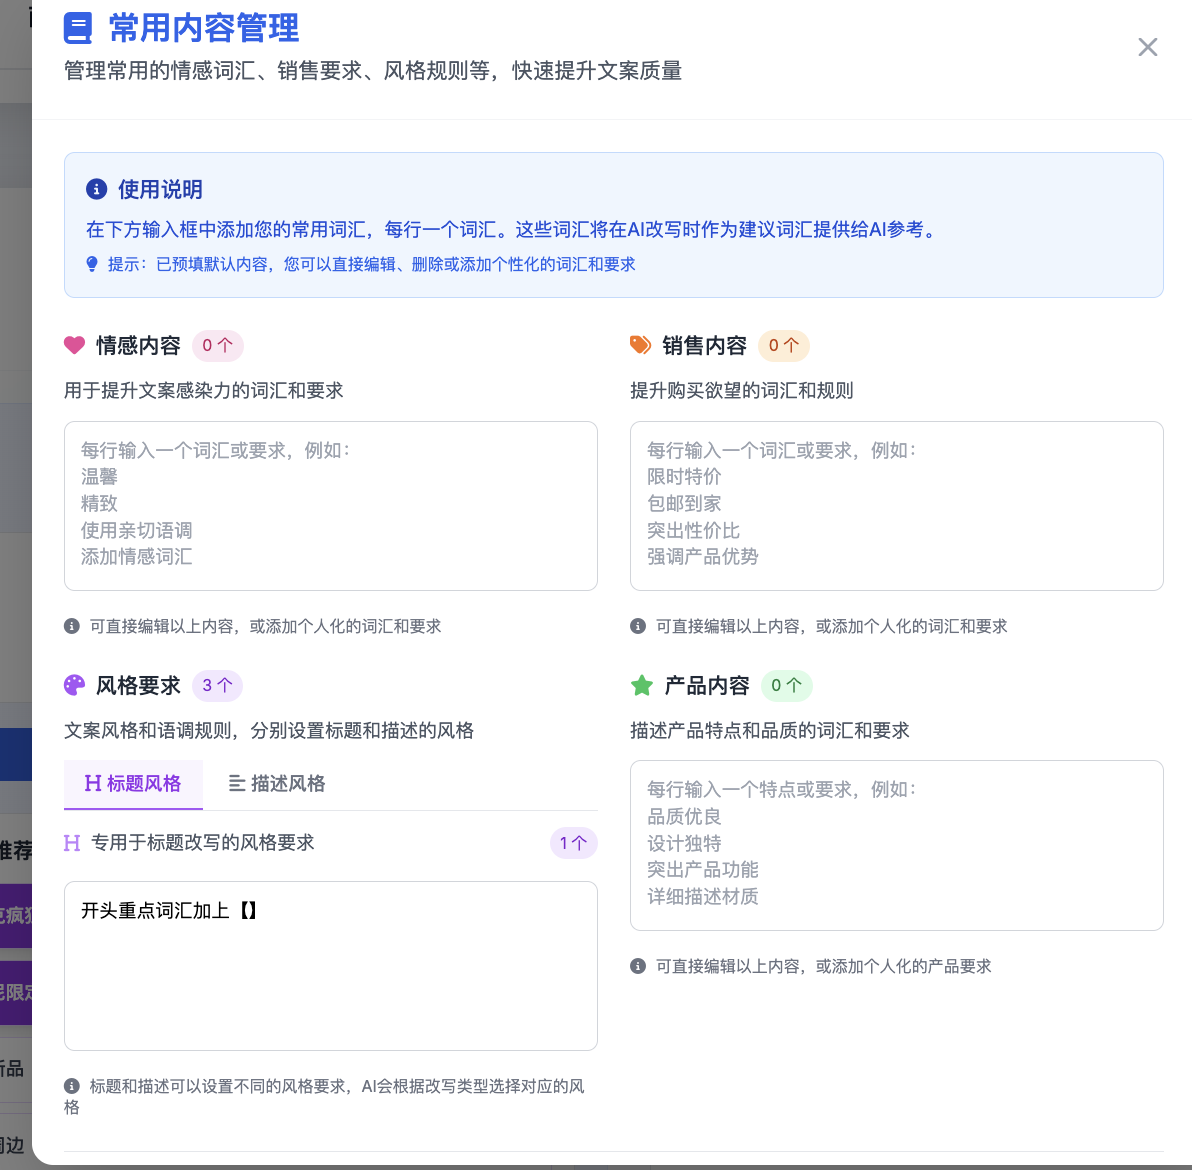Click the lightbulb tip icon
This screenshot has height=1170, width=1192.
click(92, 264)
